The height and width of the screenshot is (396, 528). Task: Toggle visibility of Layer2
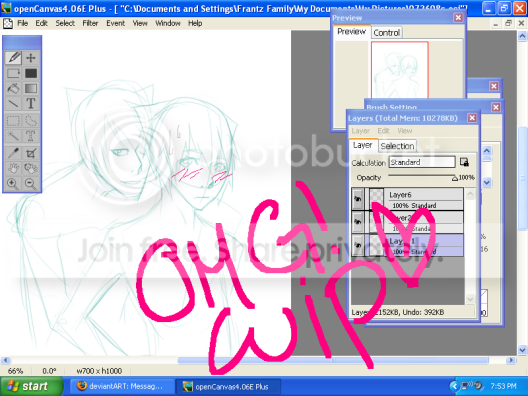click(358, 222)
